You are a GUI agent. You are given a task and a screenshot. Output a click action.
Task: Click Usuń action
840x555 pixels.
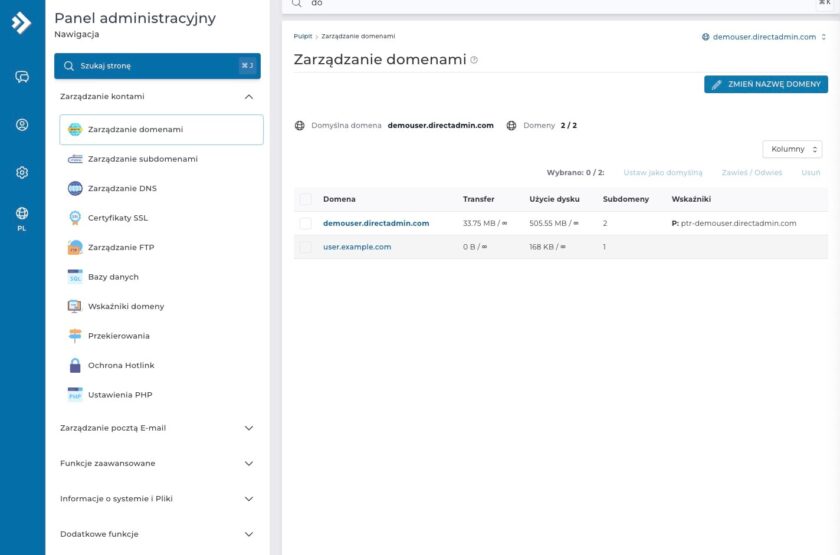coord(811,172)
